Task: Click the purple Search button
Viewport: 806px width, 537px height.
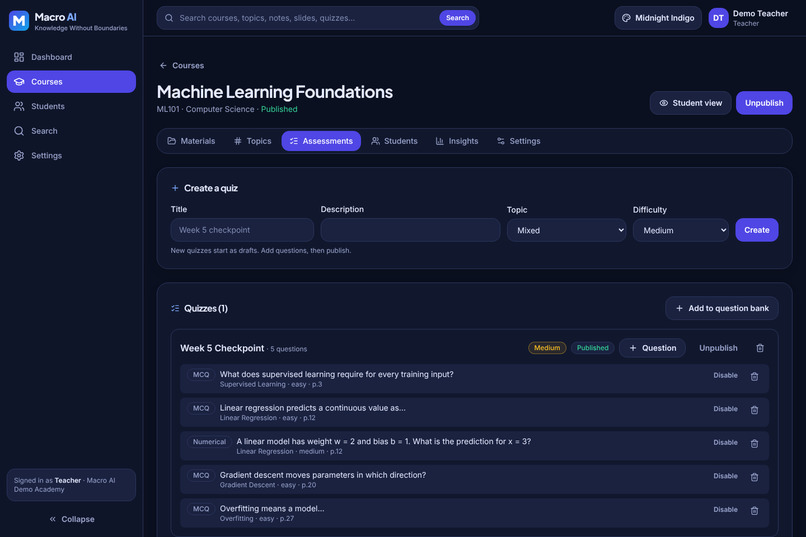Action: pyautogui.click(x=457, y=18)
